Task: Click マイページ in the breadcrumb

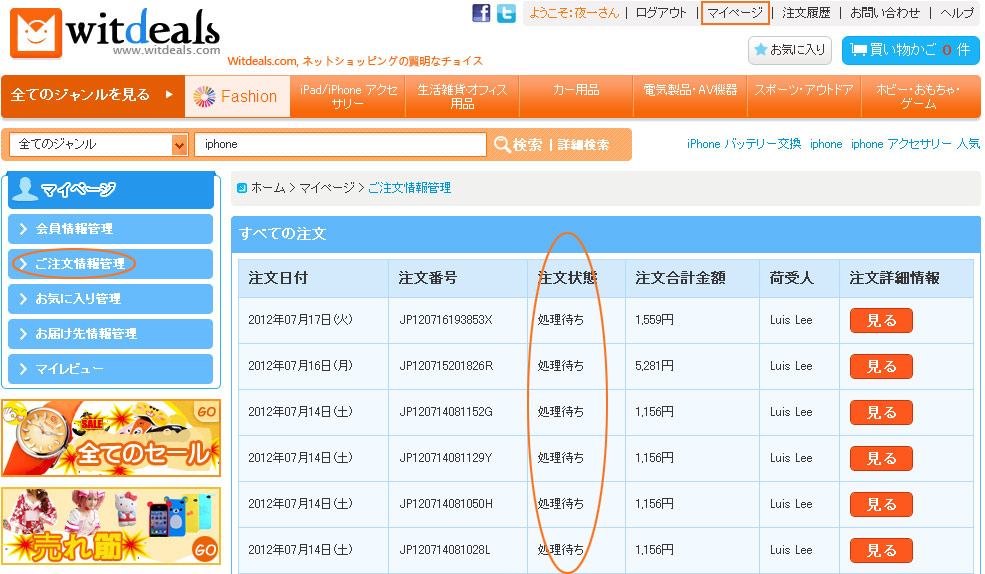Action: 327,188
